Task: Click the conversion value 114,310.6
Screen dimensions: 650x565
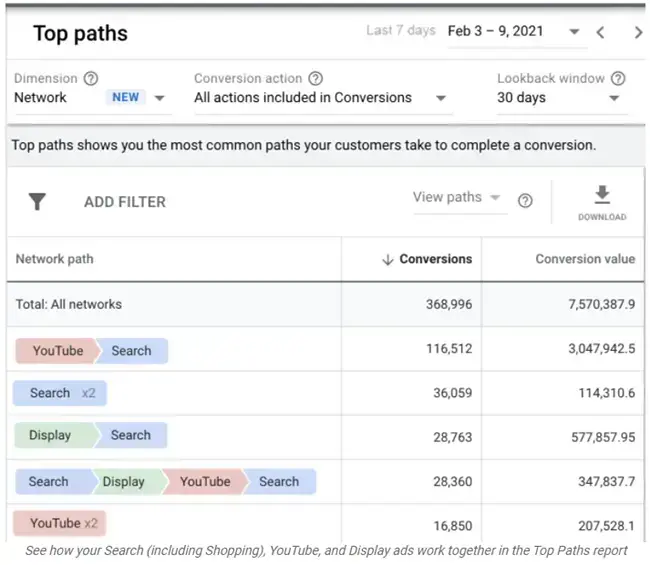Action: [x=607, y=393]
